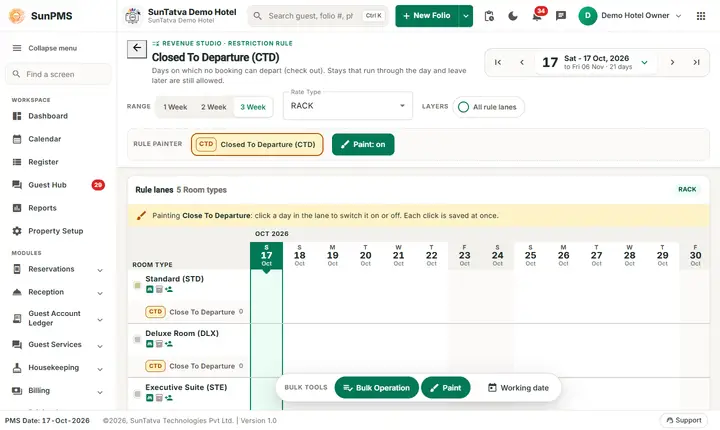Image resolution: width=720 pixels, height=430 pixels.
Task: Open the Demo Hotel Owner user menu
Action: pyautogui.click(x=630, y=16)
